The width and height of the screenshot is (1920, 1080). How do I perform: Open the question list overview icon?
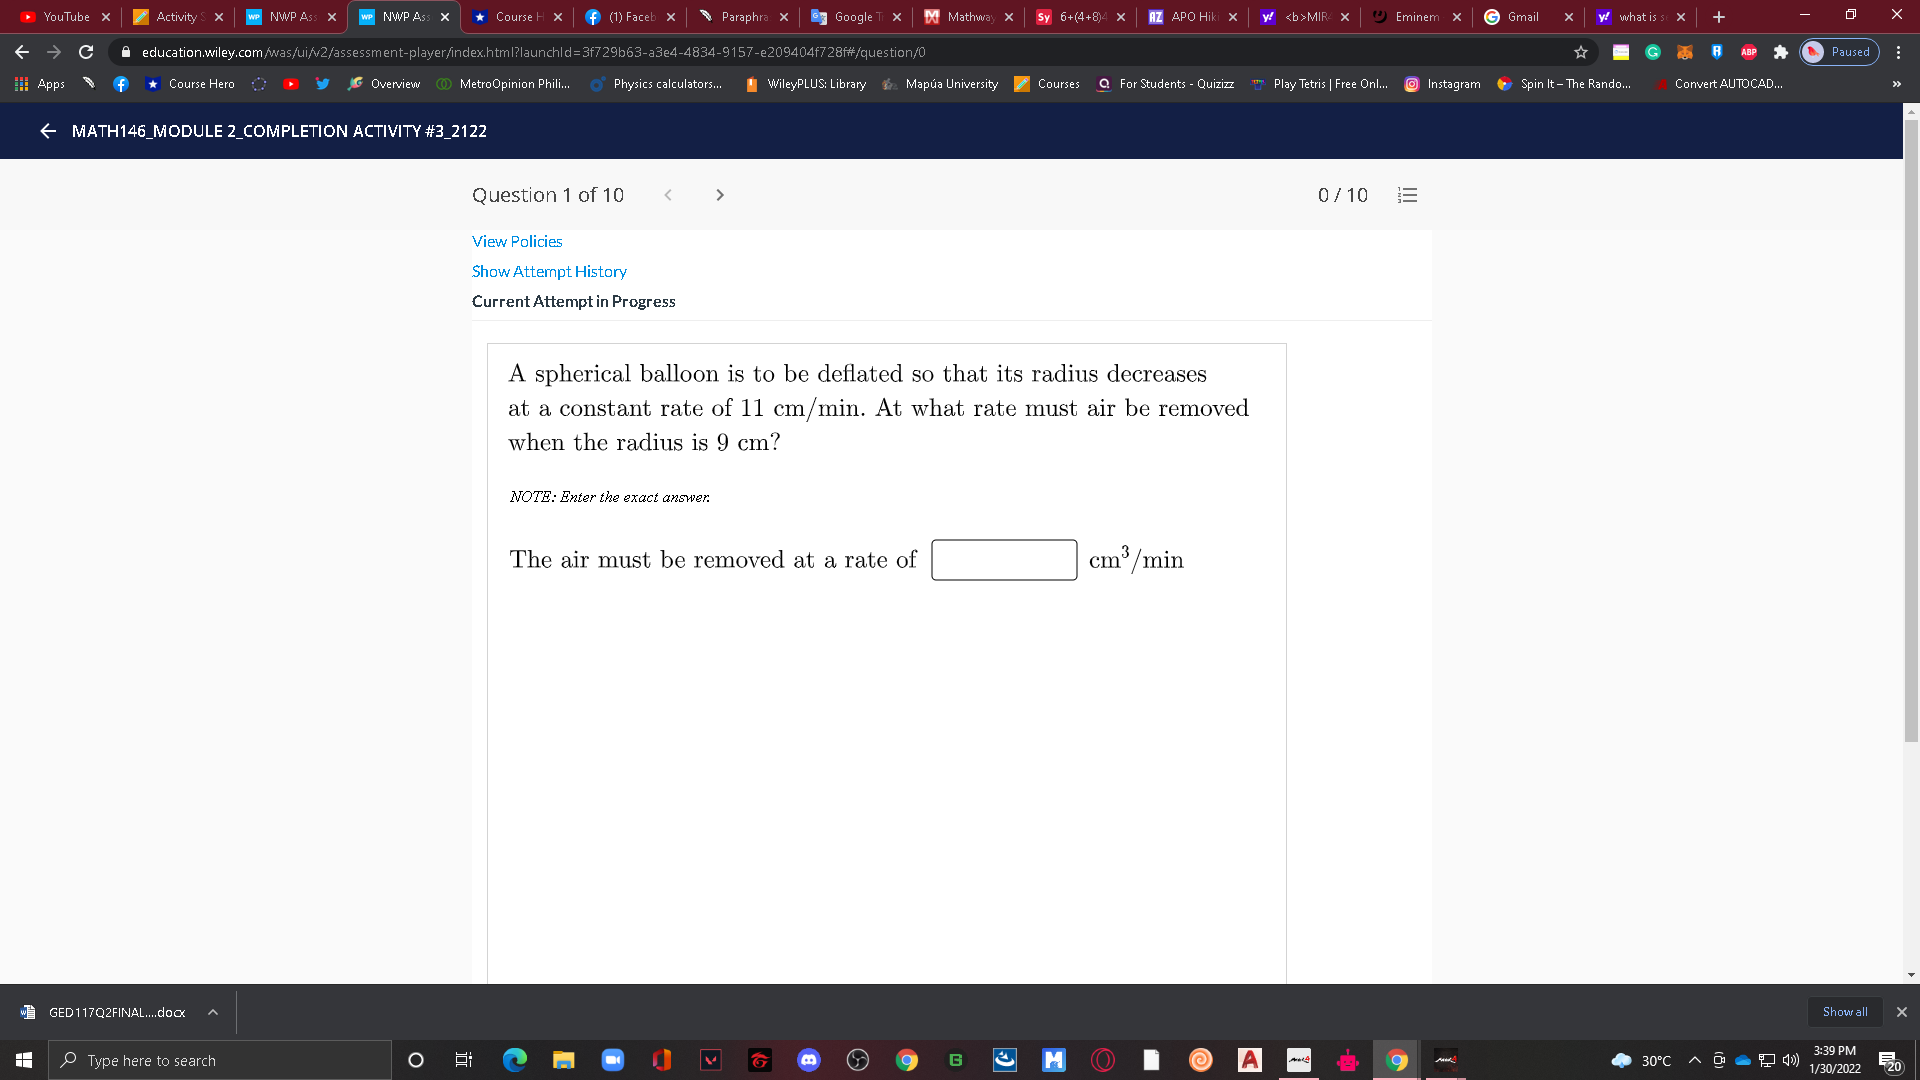click(x=1407, y=195)
